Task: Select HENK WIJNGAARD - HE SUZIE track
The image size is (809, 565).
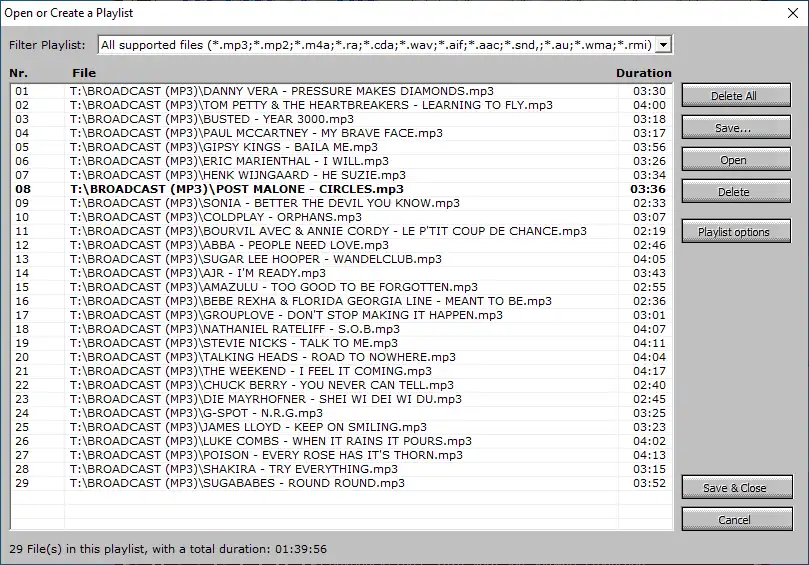Action: pyautogui.click(x=342, y=175)
